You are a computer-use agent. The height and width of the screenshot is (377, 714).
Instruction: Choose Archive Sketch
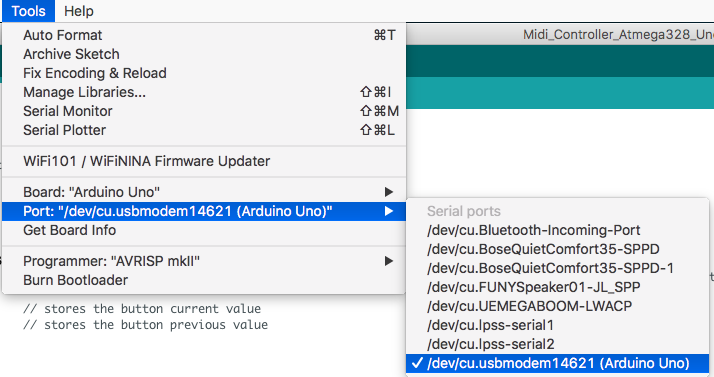pos(204,54)
